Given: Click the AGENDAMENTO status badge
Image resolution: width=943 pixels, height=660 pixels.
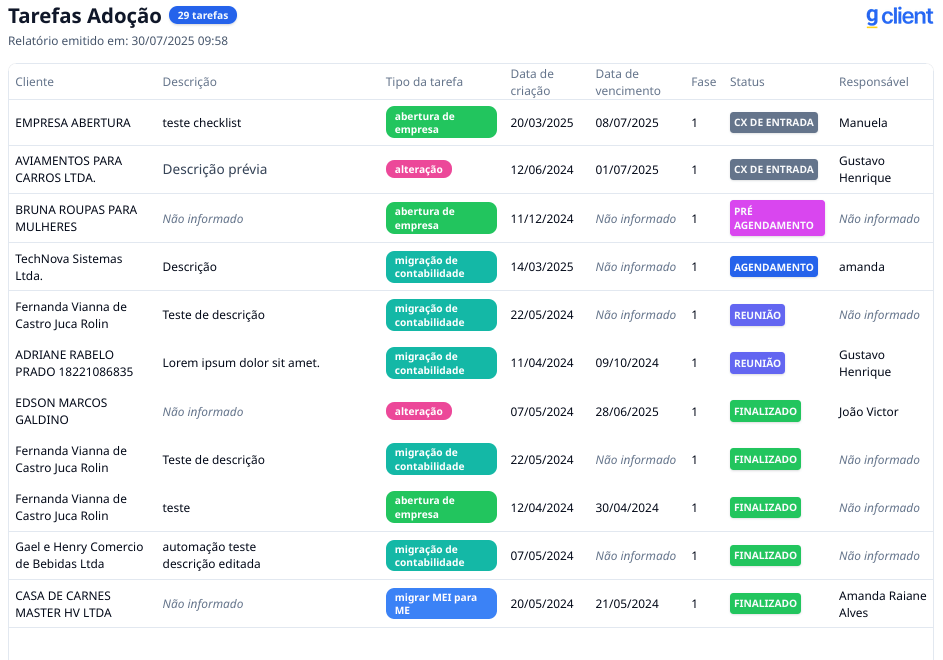Looking at the screenshot, I should pos(773,267).
